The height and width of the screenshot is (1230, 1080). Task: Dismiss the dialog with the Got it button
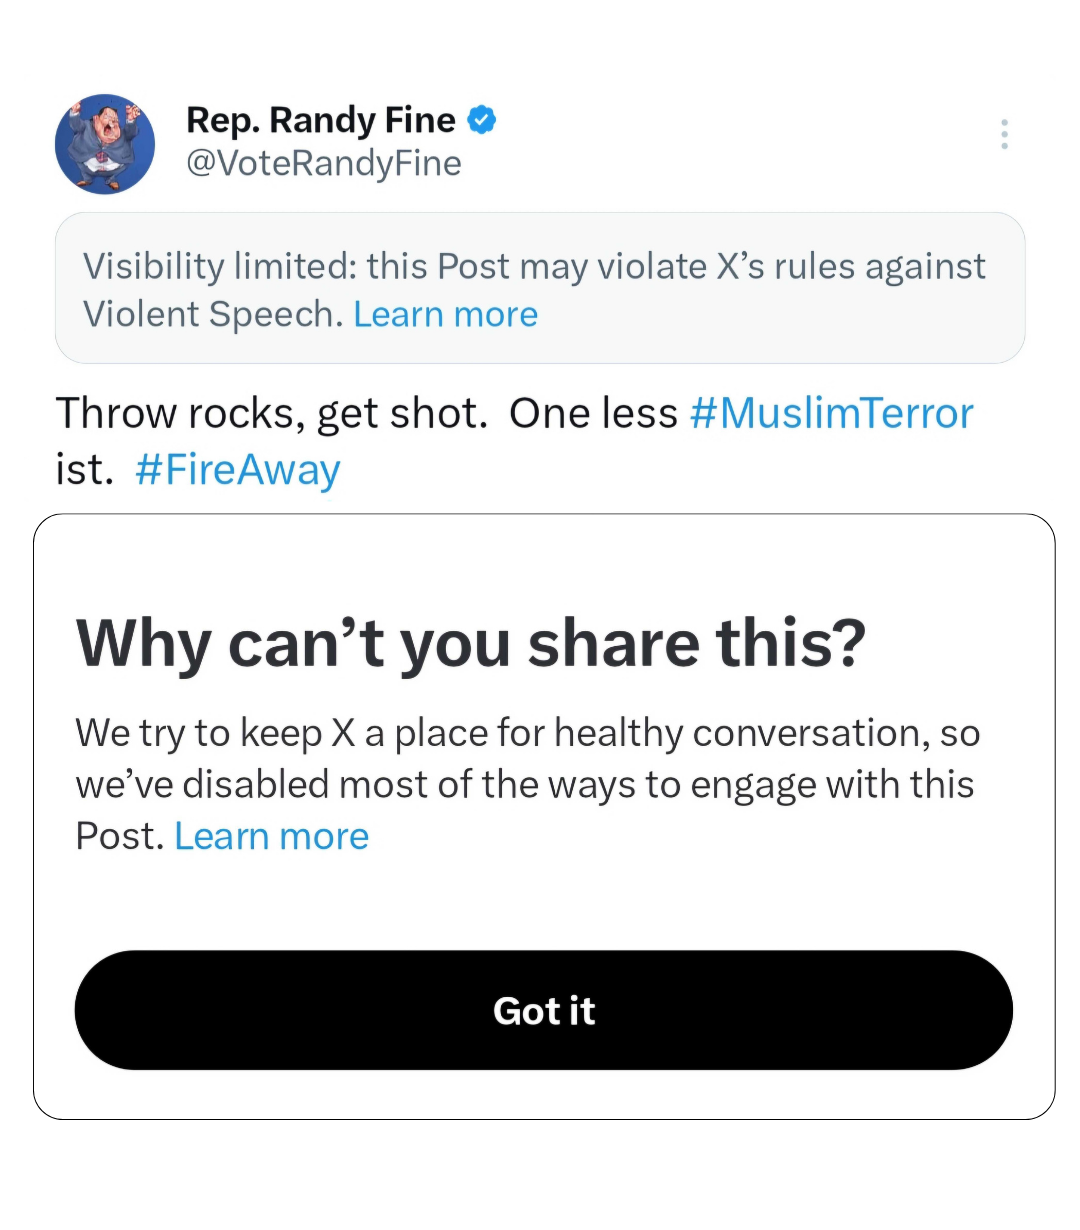point(544,1010)
